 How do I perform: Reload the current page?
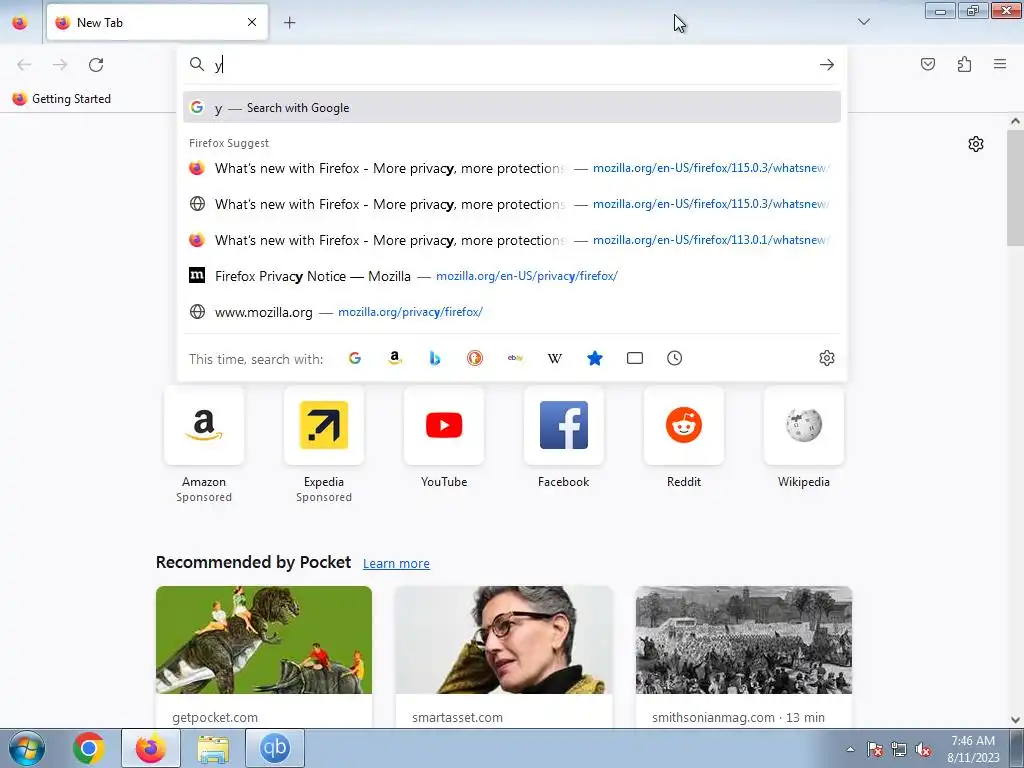tap(96, 65)
